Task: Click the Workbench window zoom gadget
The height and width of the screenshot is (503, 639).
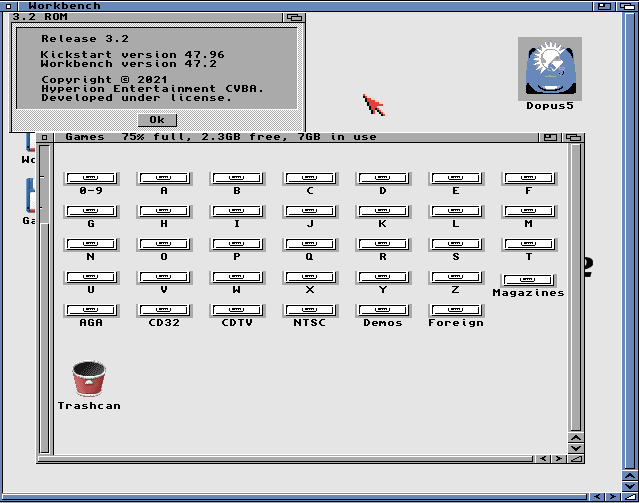Action: [604, 6]
